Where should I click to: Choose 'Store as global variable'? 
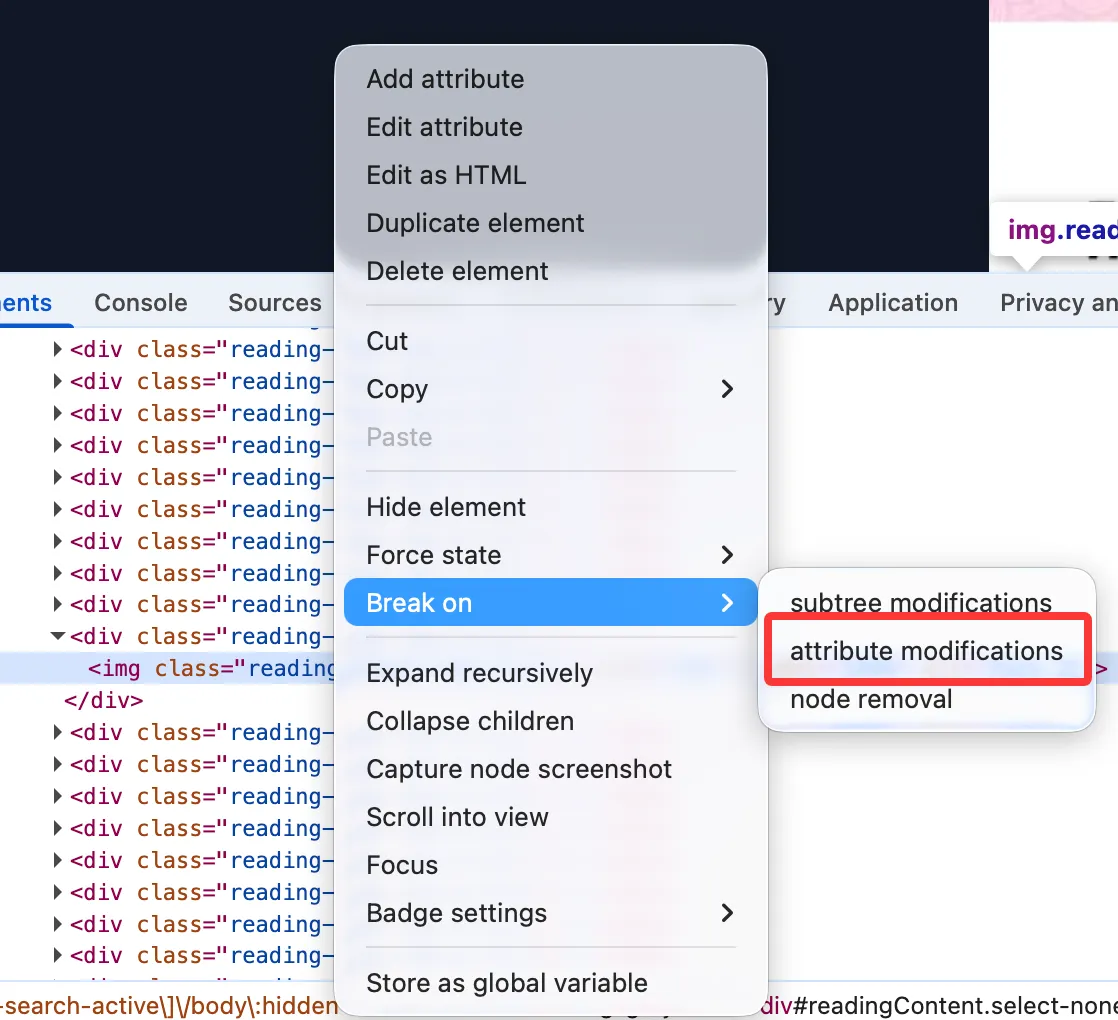pyautogui.click(x=507, y=983)
